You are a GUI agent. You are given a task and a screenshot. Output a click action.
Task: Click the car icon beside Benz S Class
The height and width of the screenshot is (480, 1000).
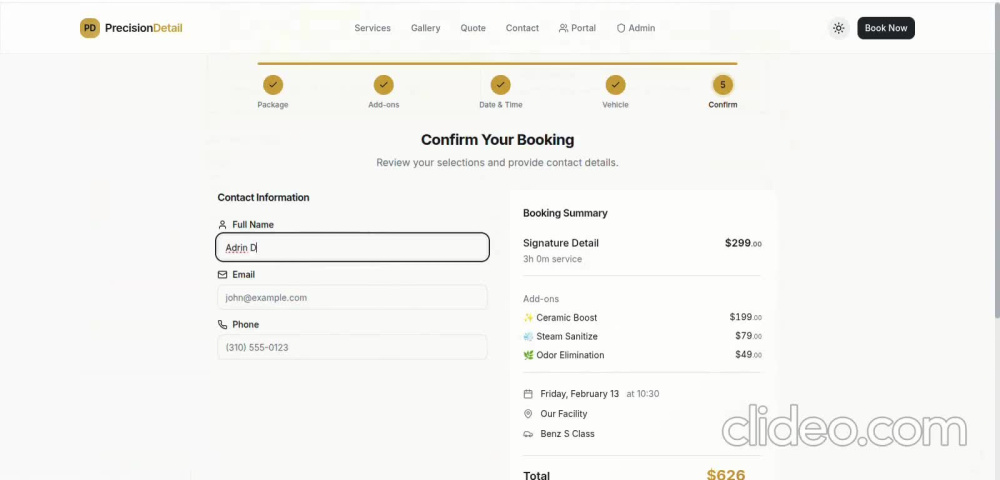tap(528, 433)
